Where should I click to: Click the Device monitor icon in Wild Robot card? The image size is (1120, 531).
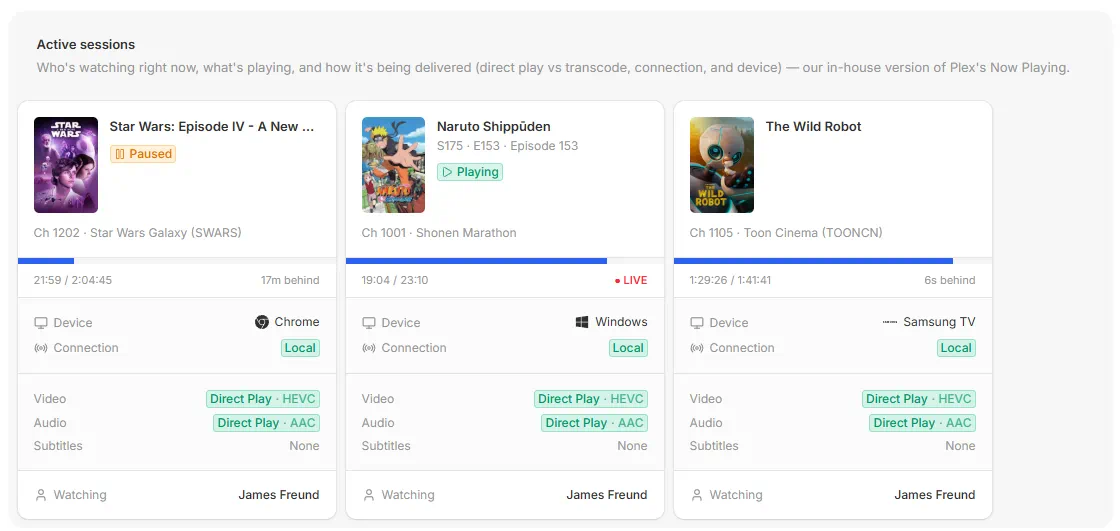coord(696,323)
